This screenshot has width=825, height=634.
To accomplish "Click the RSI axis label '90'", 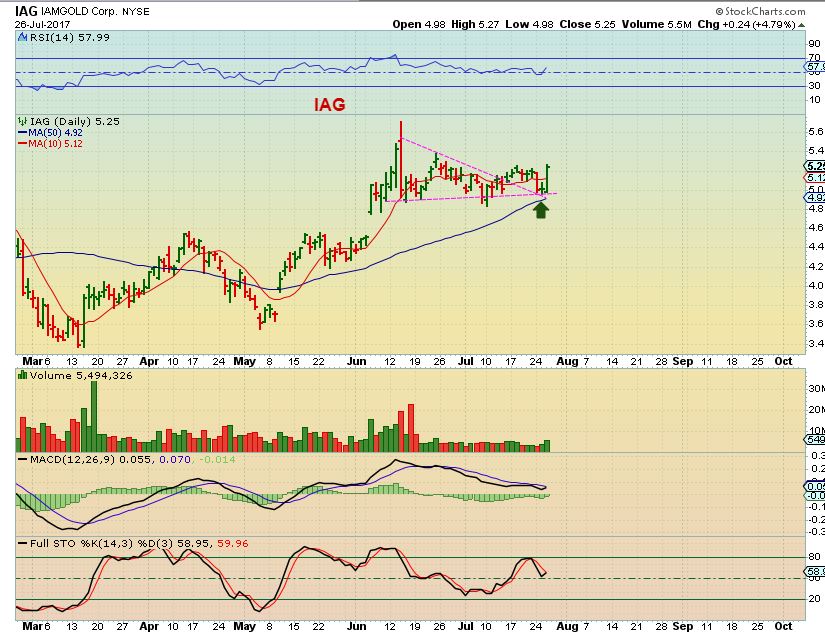I will pos(814,44).
